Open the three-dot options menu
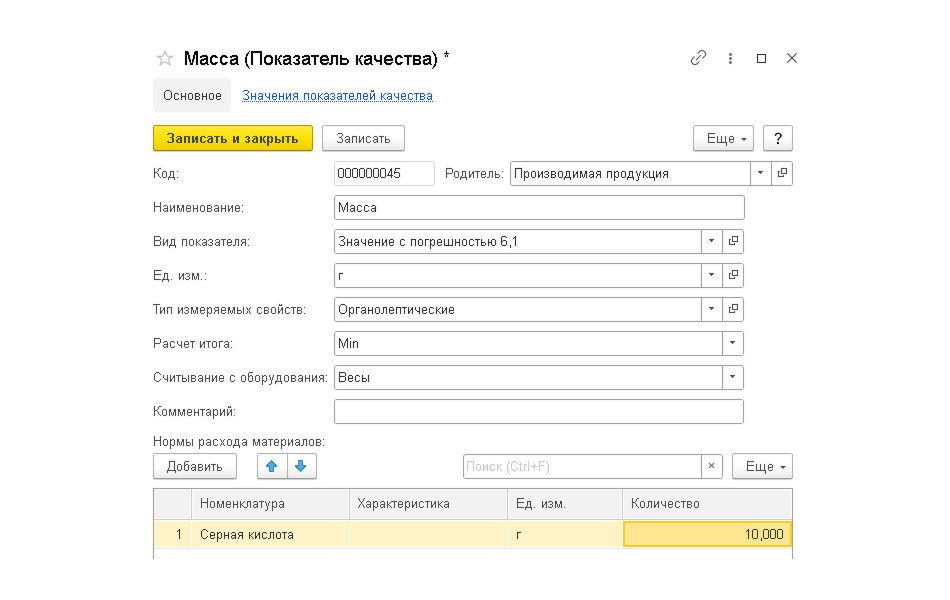The image size is (950, 600). (730, 58)
